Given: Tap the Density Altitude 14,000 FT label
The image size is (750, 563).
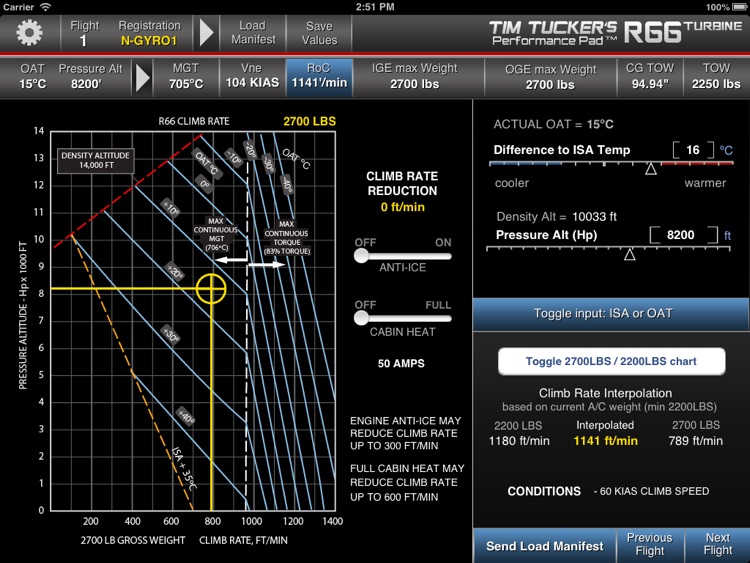Looking at the screenshot, I should [x=96, y=160].
